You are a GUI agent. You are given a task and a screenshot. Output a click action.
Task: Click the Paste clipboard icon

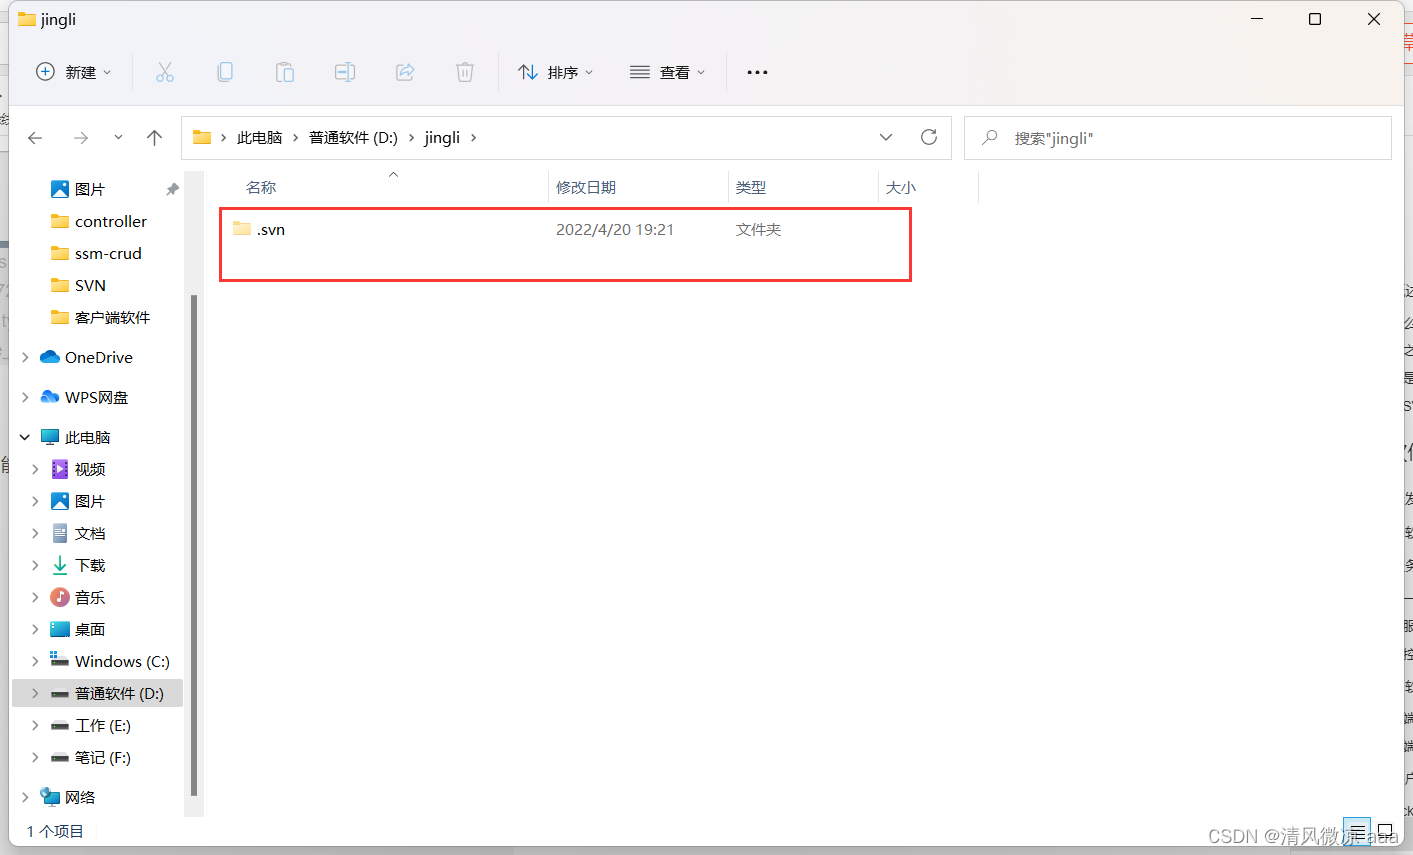click(285, 72)
